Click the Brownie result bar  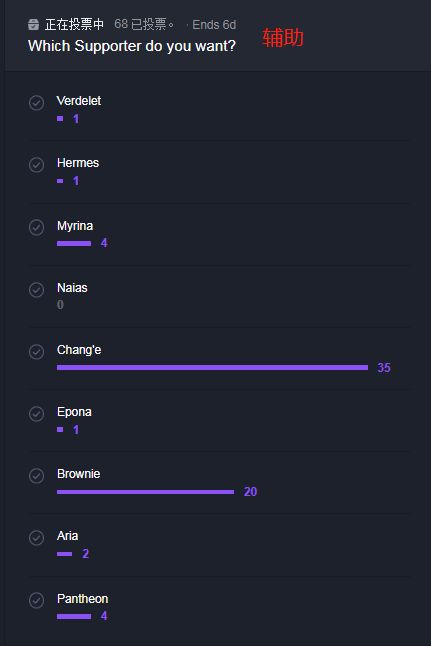[145, 492]
